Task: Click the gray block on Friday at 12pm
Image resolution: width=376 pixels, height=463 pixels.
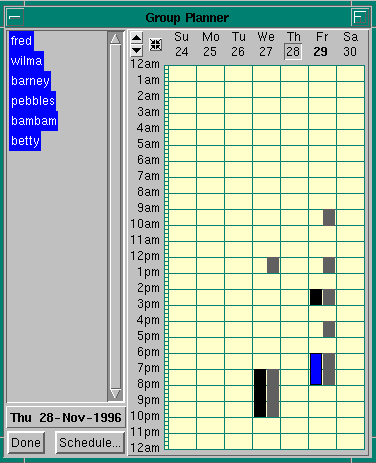Action: (329, 265)
